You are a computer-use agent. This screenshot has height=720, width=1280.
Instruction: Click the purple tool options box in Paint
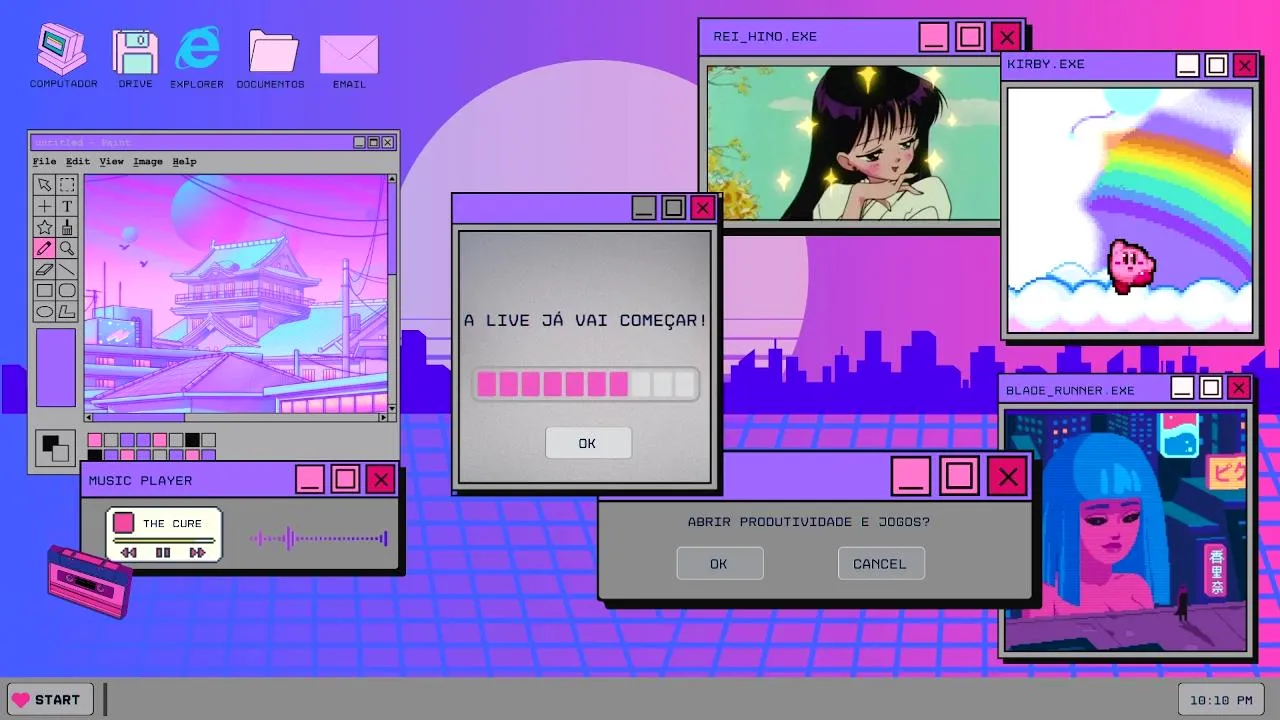click(x=56, y=367)
